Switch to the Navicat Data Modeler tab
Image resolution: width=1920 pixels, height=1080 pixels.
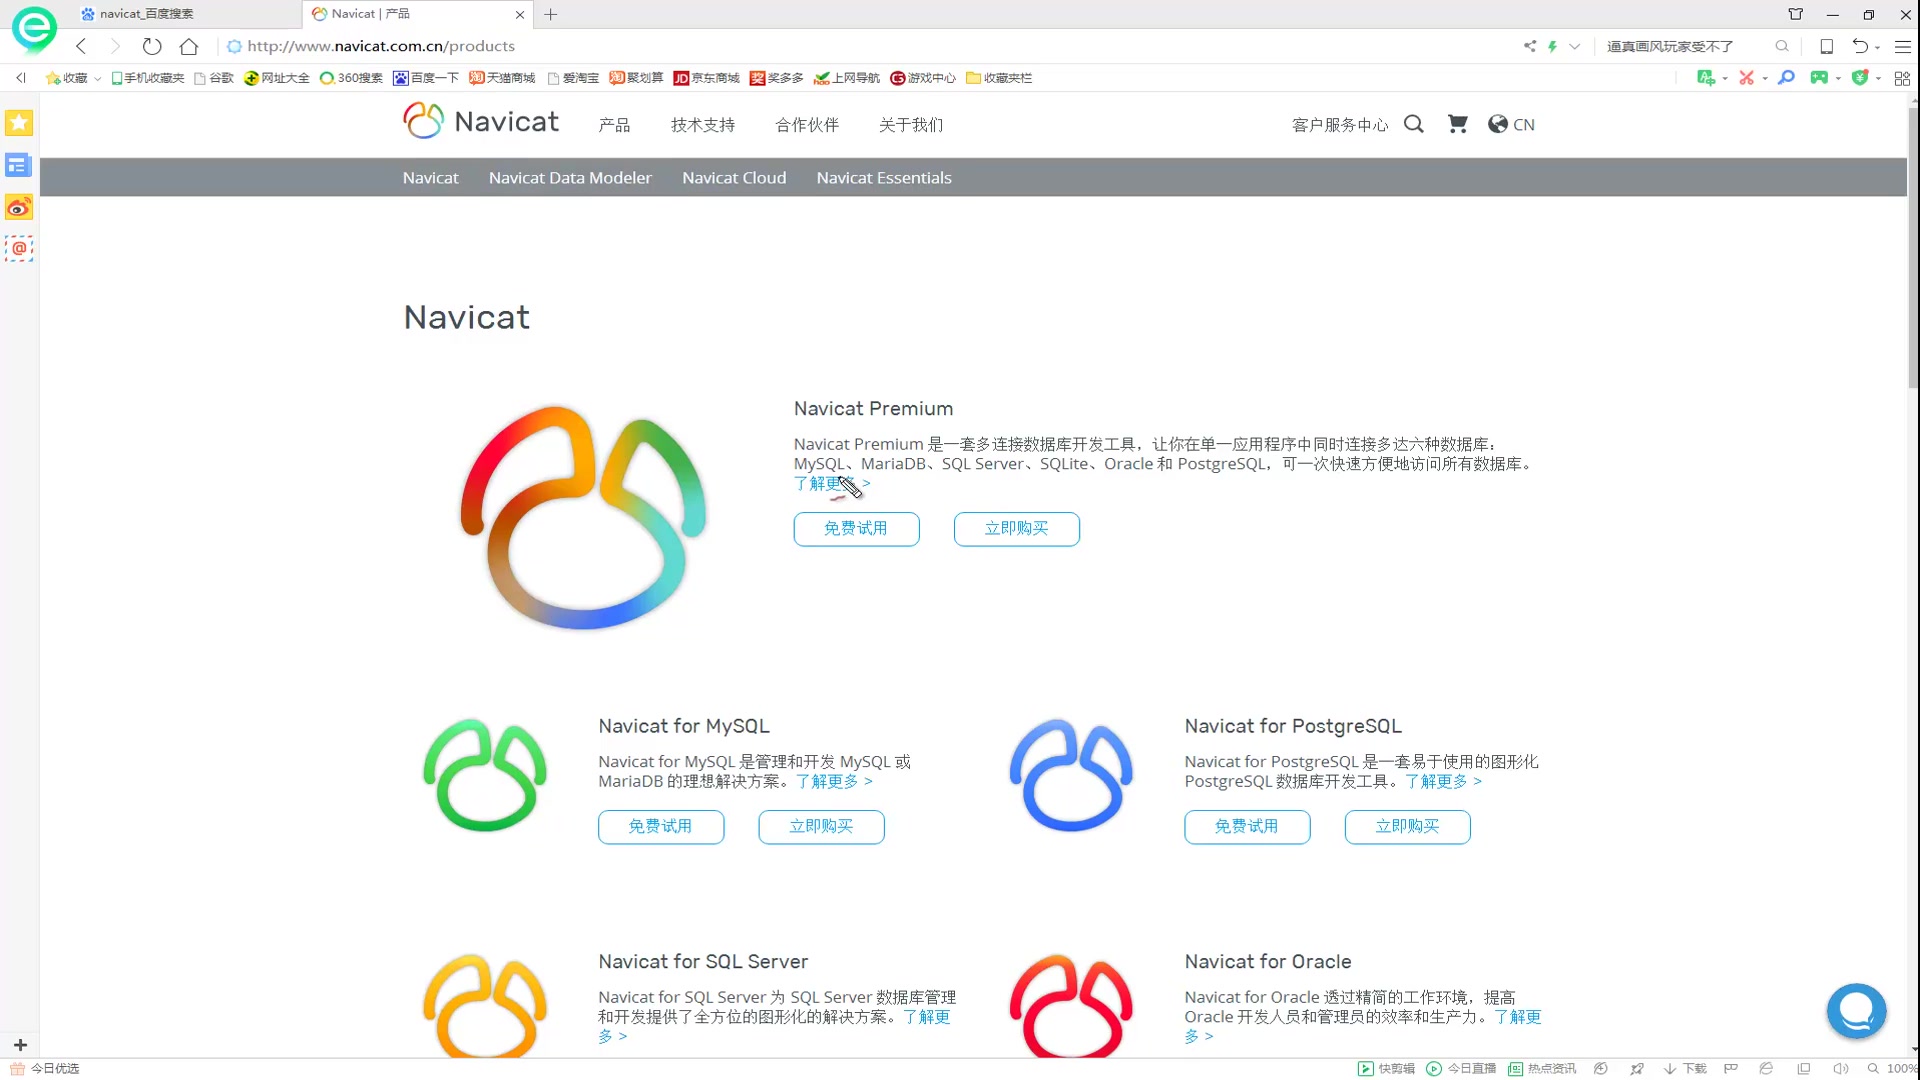[x=569, y=177]
